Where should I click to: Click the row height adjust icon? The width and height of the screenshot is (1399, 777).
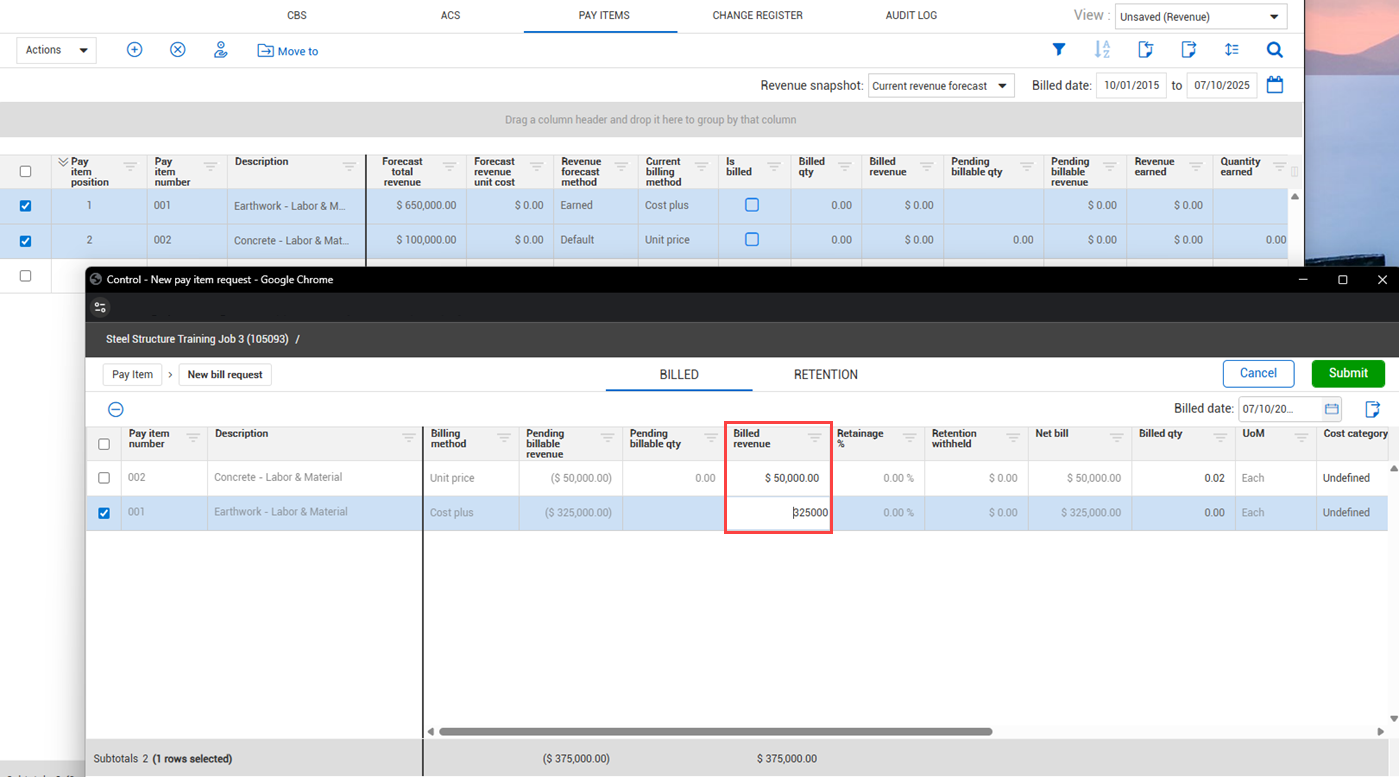pos(1232,50)
